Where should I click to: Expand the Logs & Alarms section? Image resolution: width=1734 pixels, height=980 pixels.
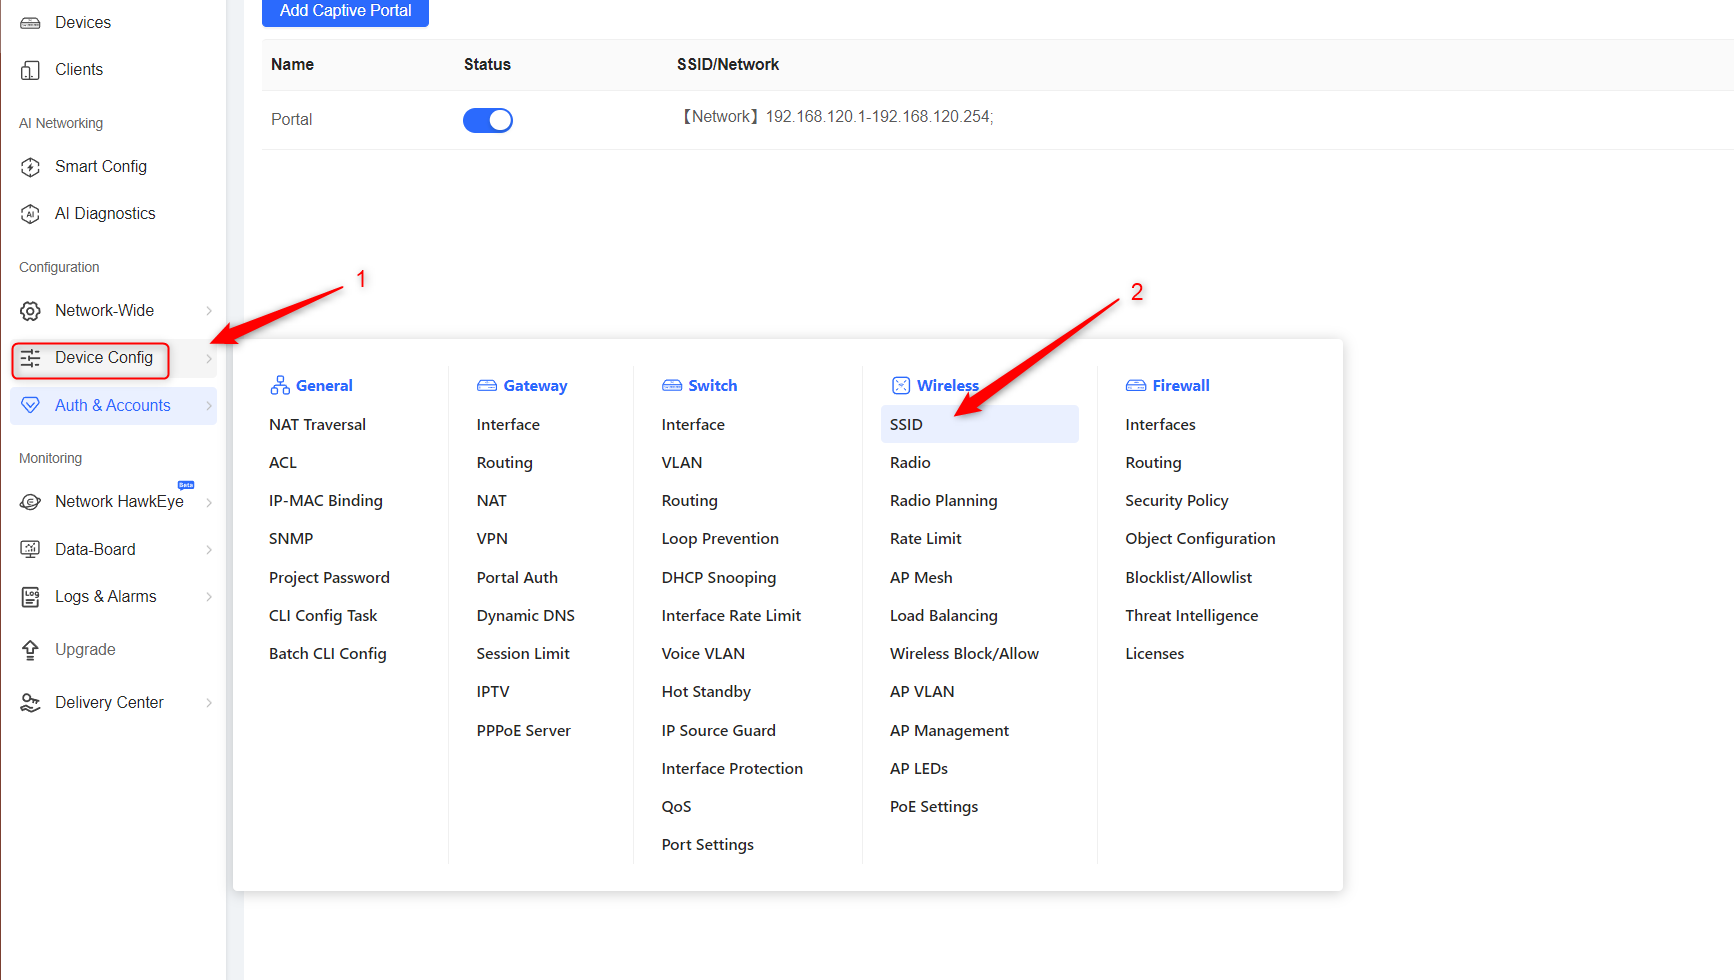[x=209, y=596]
